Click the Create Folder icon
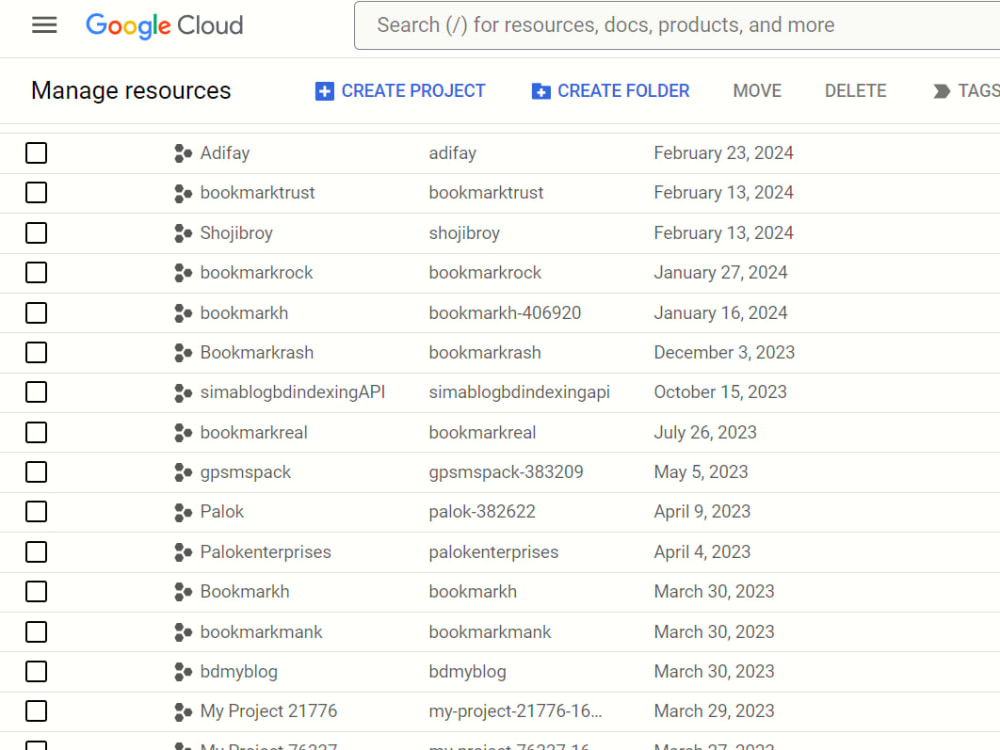This screenshot has width=1000, height=750. 541,91
